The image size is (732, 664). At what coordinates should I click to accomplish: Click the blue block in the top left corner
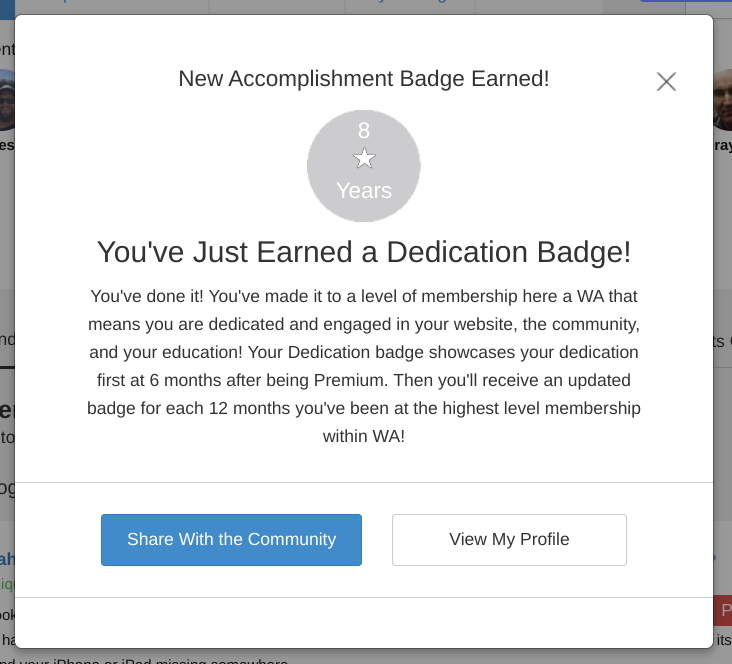(6, 6)
